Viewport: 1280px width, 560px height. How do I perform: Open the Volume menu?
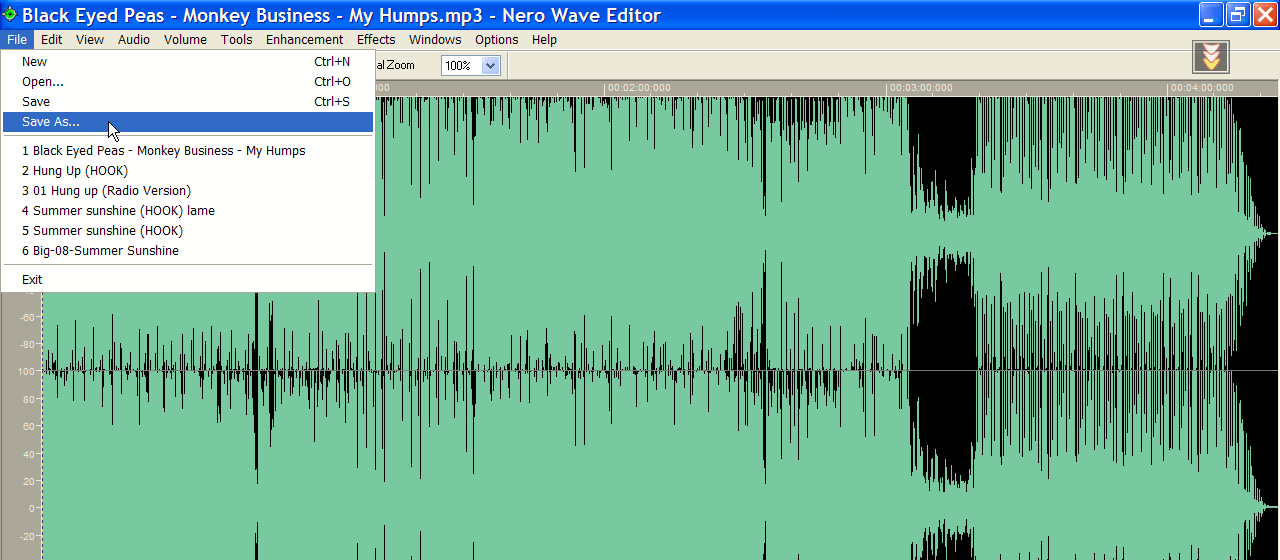tap(185, 40)
